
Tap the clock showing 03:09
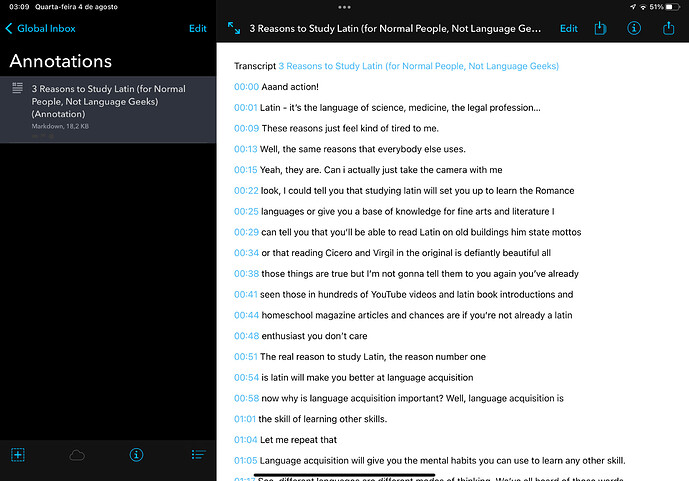click(19, 7)
